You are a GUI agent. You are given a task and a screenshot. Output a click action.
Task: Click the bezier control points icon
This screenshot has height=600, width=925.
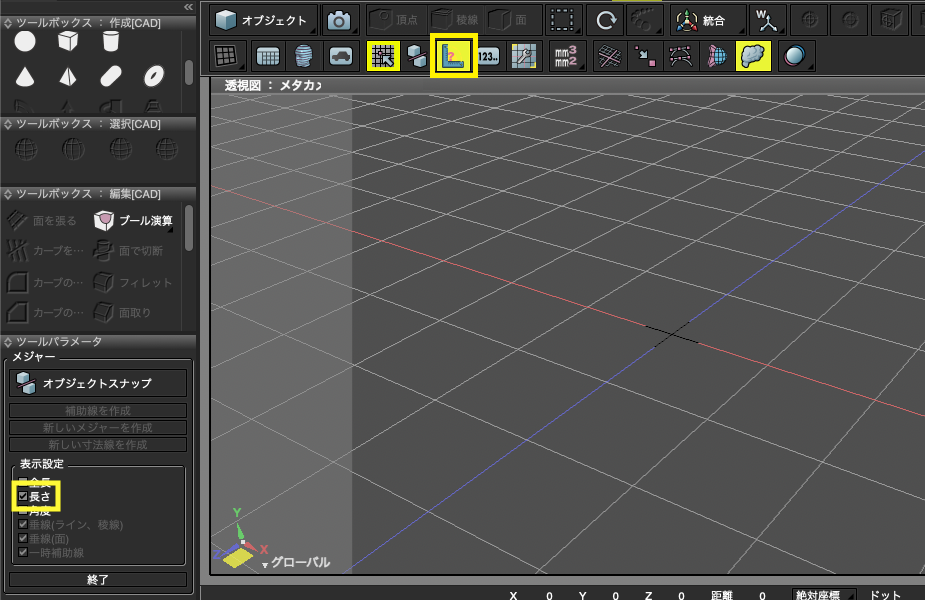680,57
